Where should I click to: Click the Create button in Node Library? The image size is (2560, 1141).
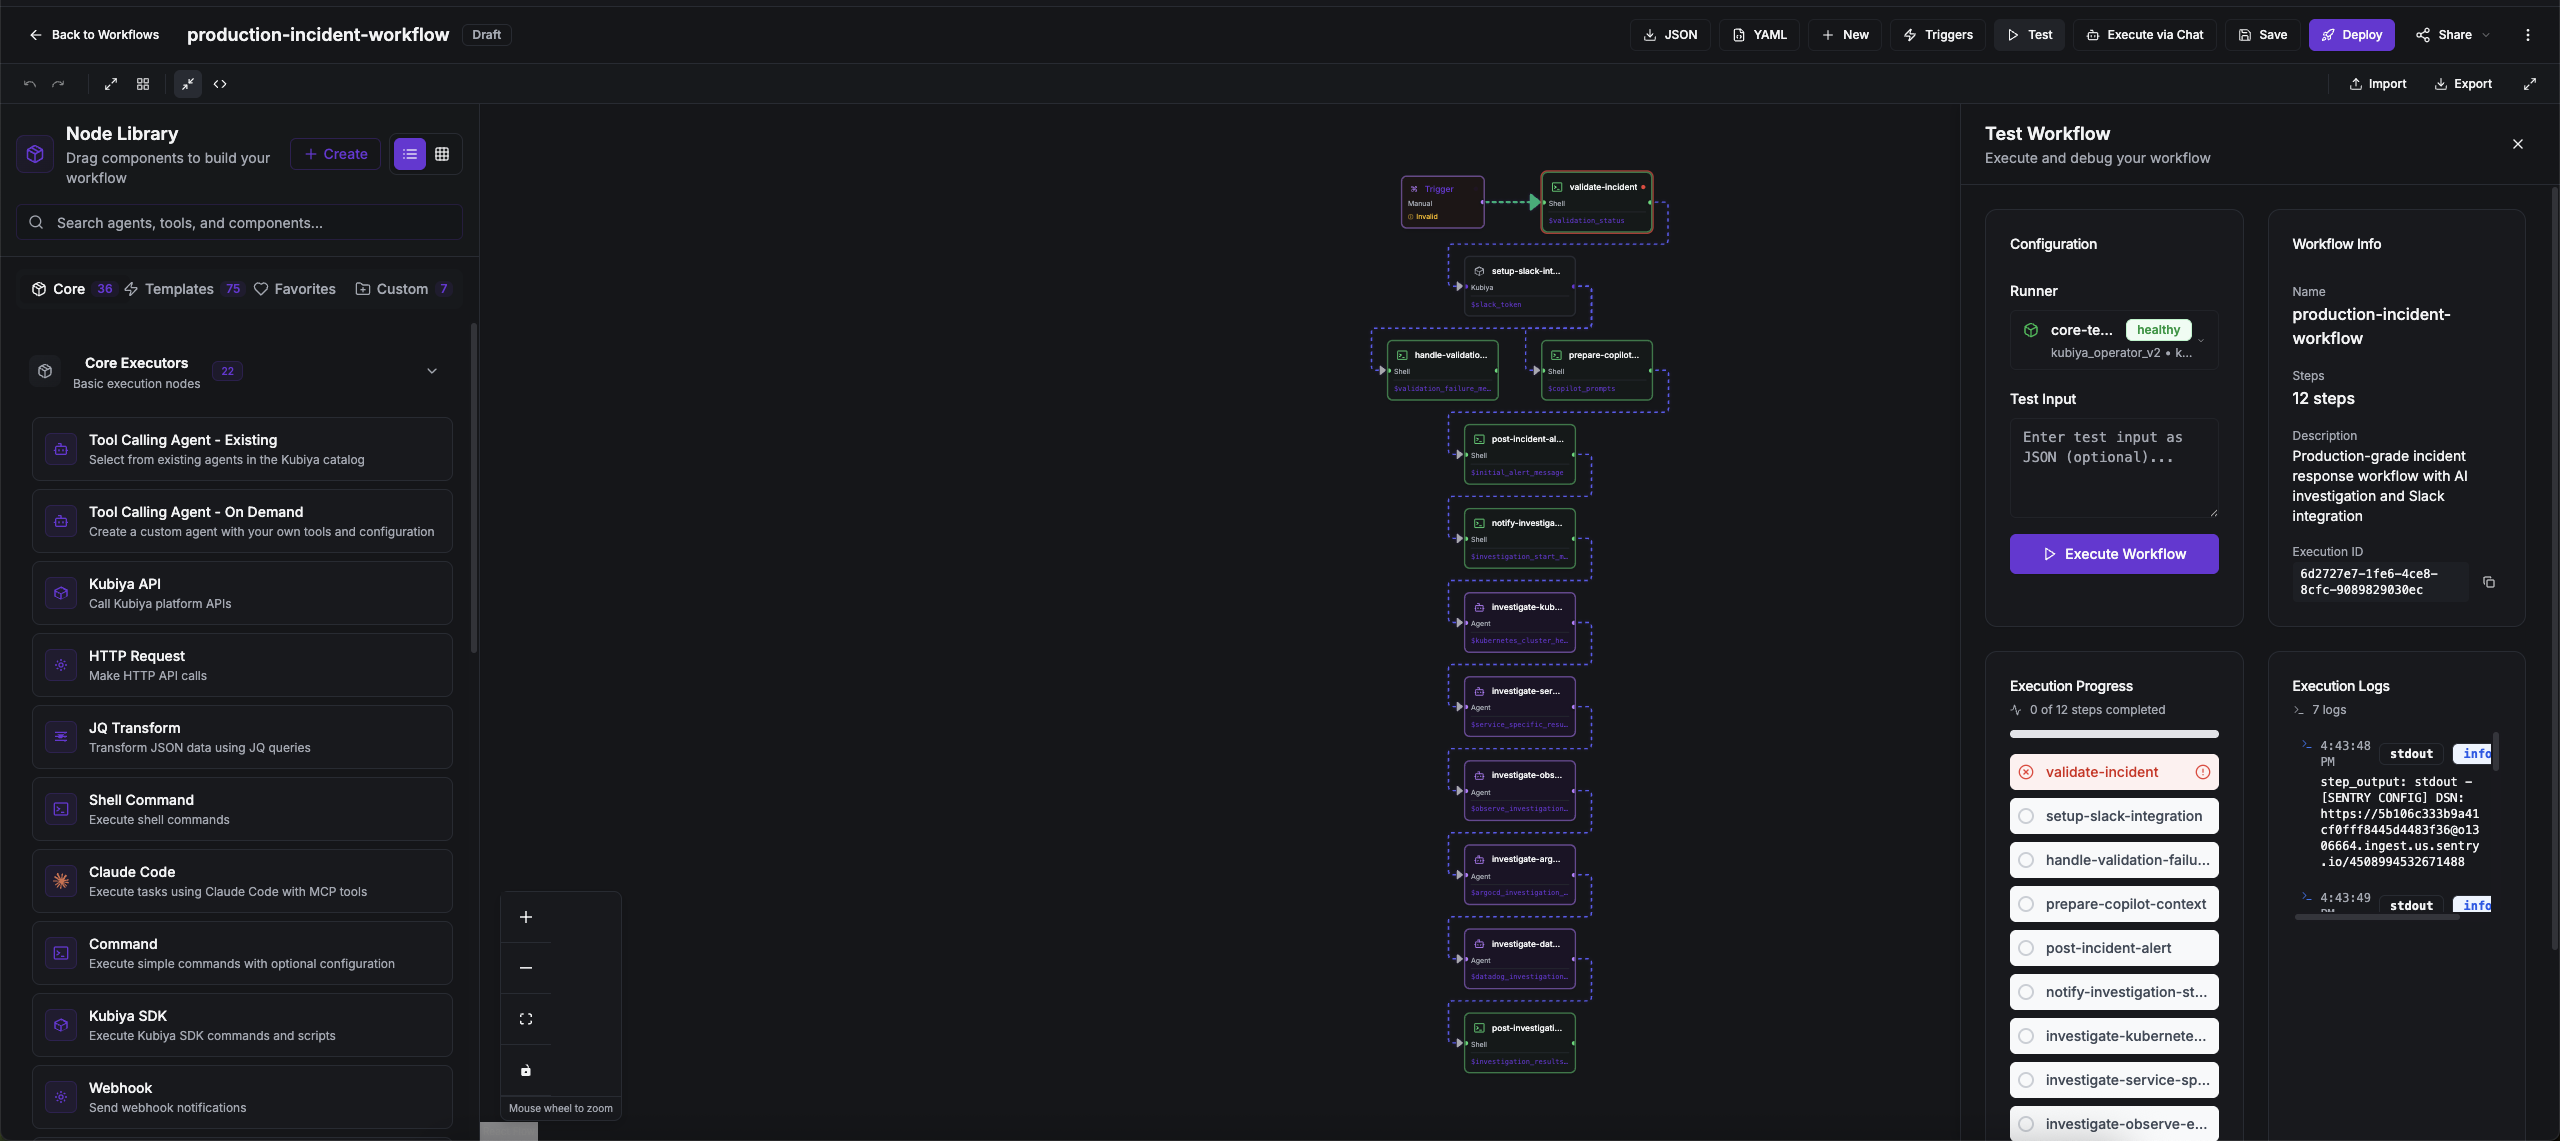click(336, 154)
